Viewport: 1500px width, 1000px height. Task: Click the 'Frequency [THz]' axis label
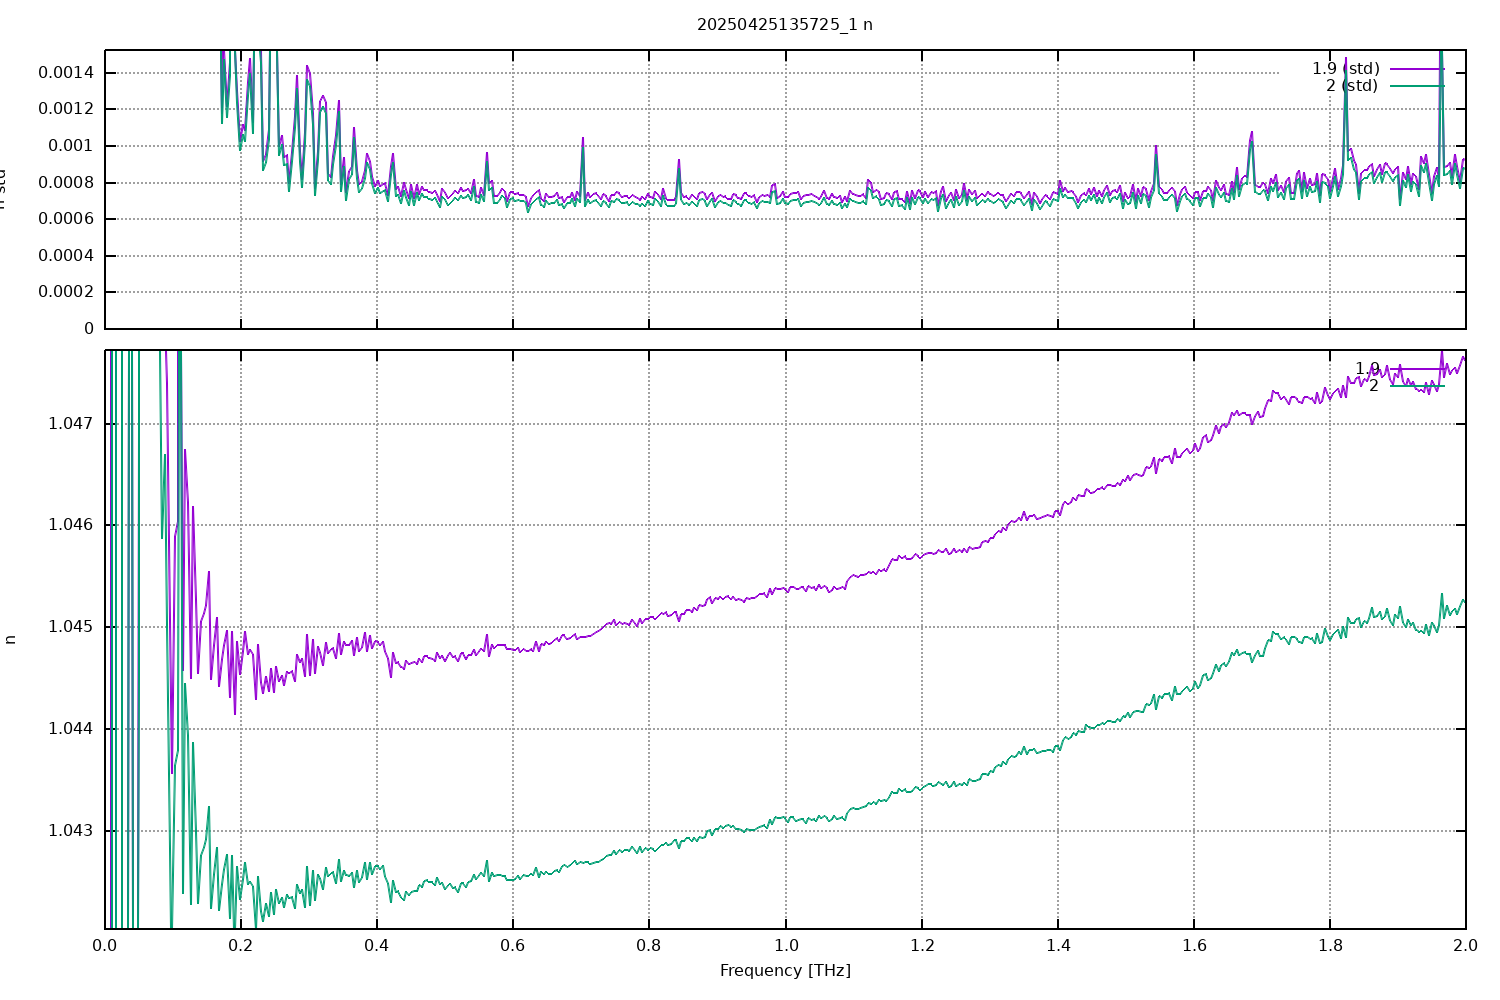(785, 970)
